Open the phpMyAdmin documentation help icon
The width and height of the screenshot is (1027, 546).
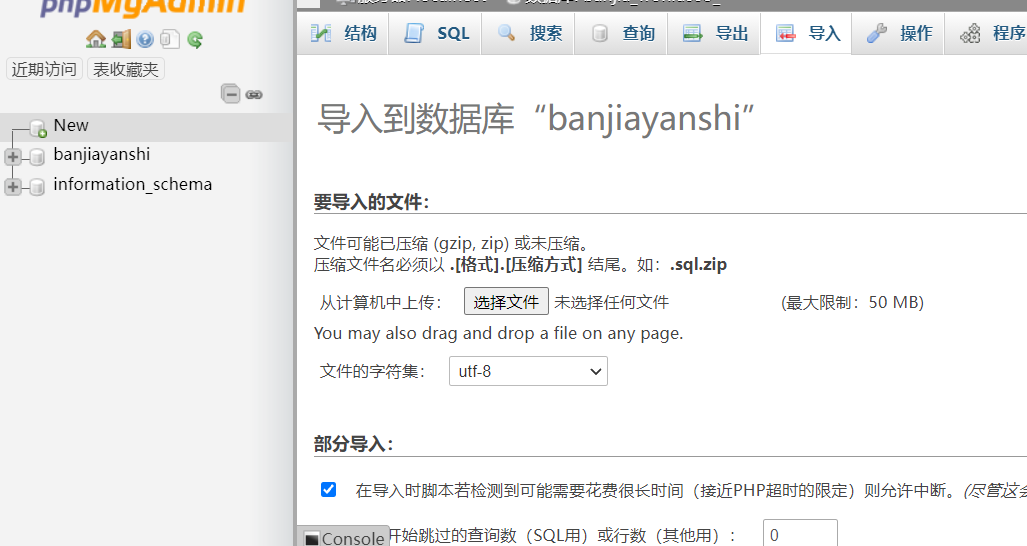pyautogui.click(x=145, y=40)
